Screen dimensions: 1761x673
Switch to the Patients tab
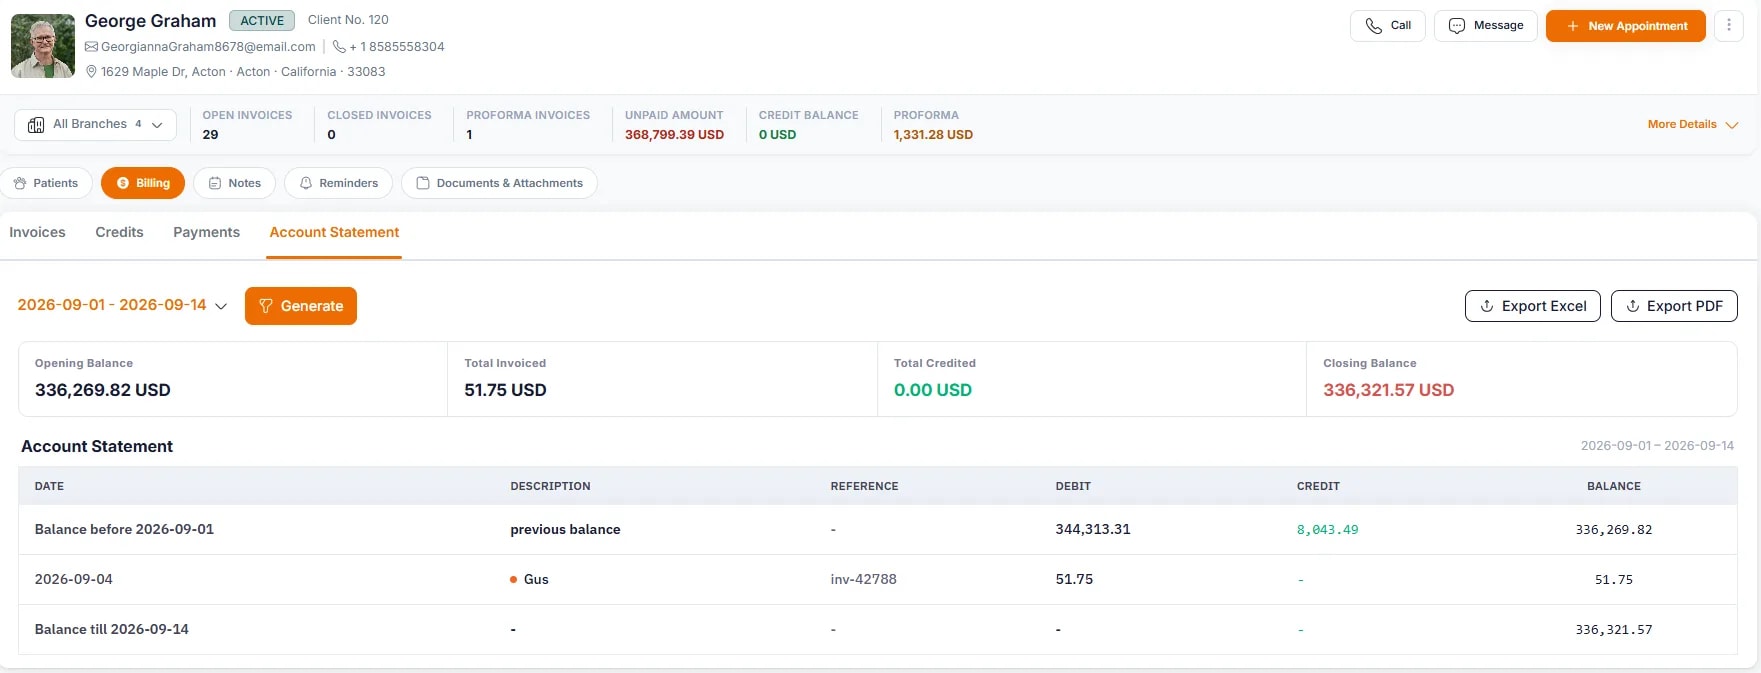coord(46,183)
